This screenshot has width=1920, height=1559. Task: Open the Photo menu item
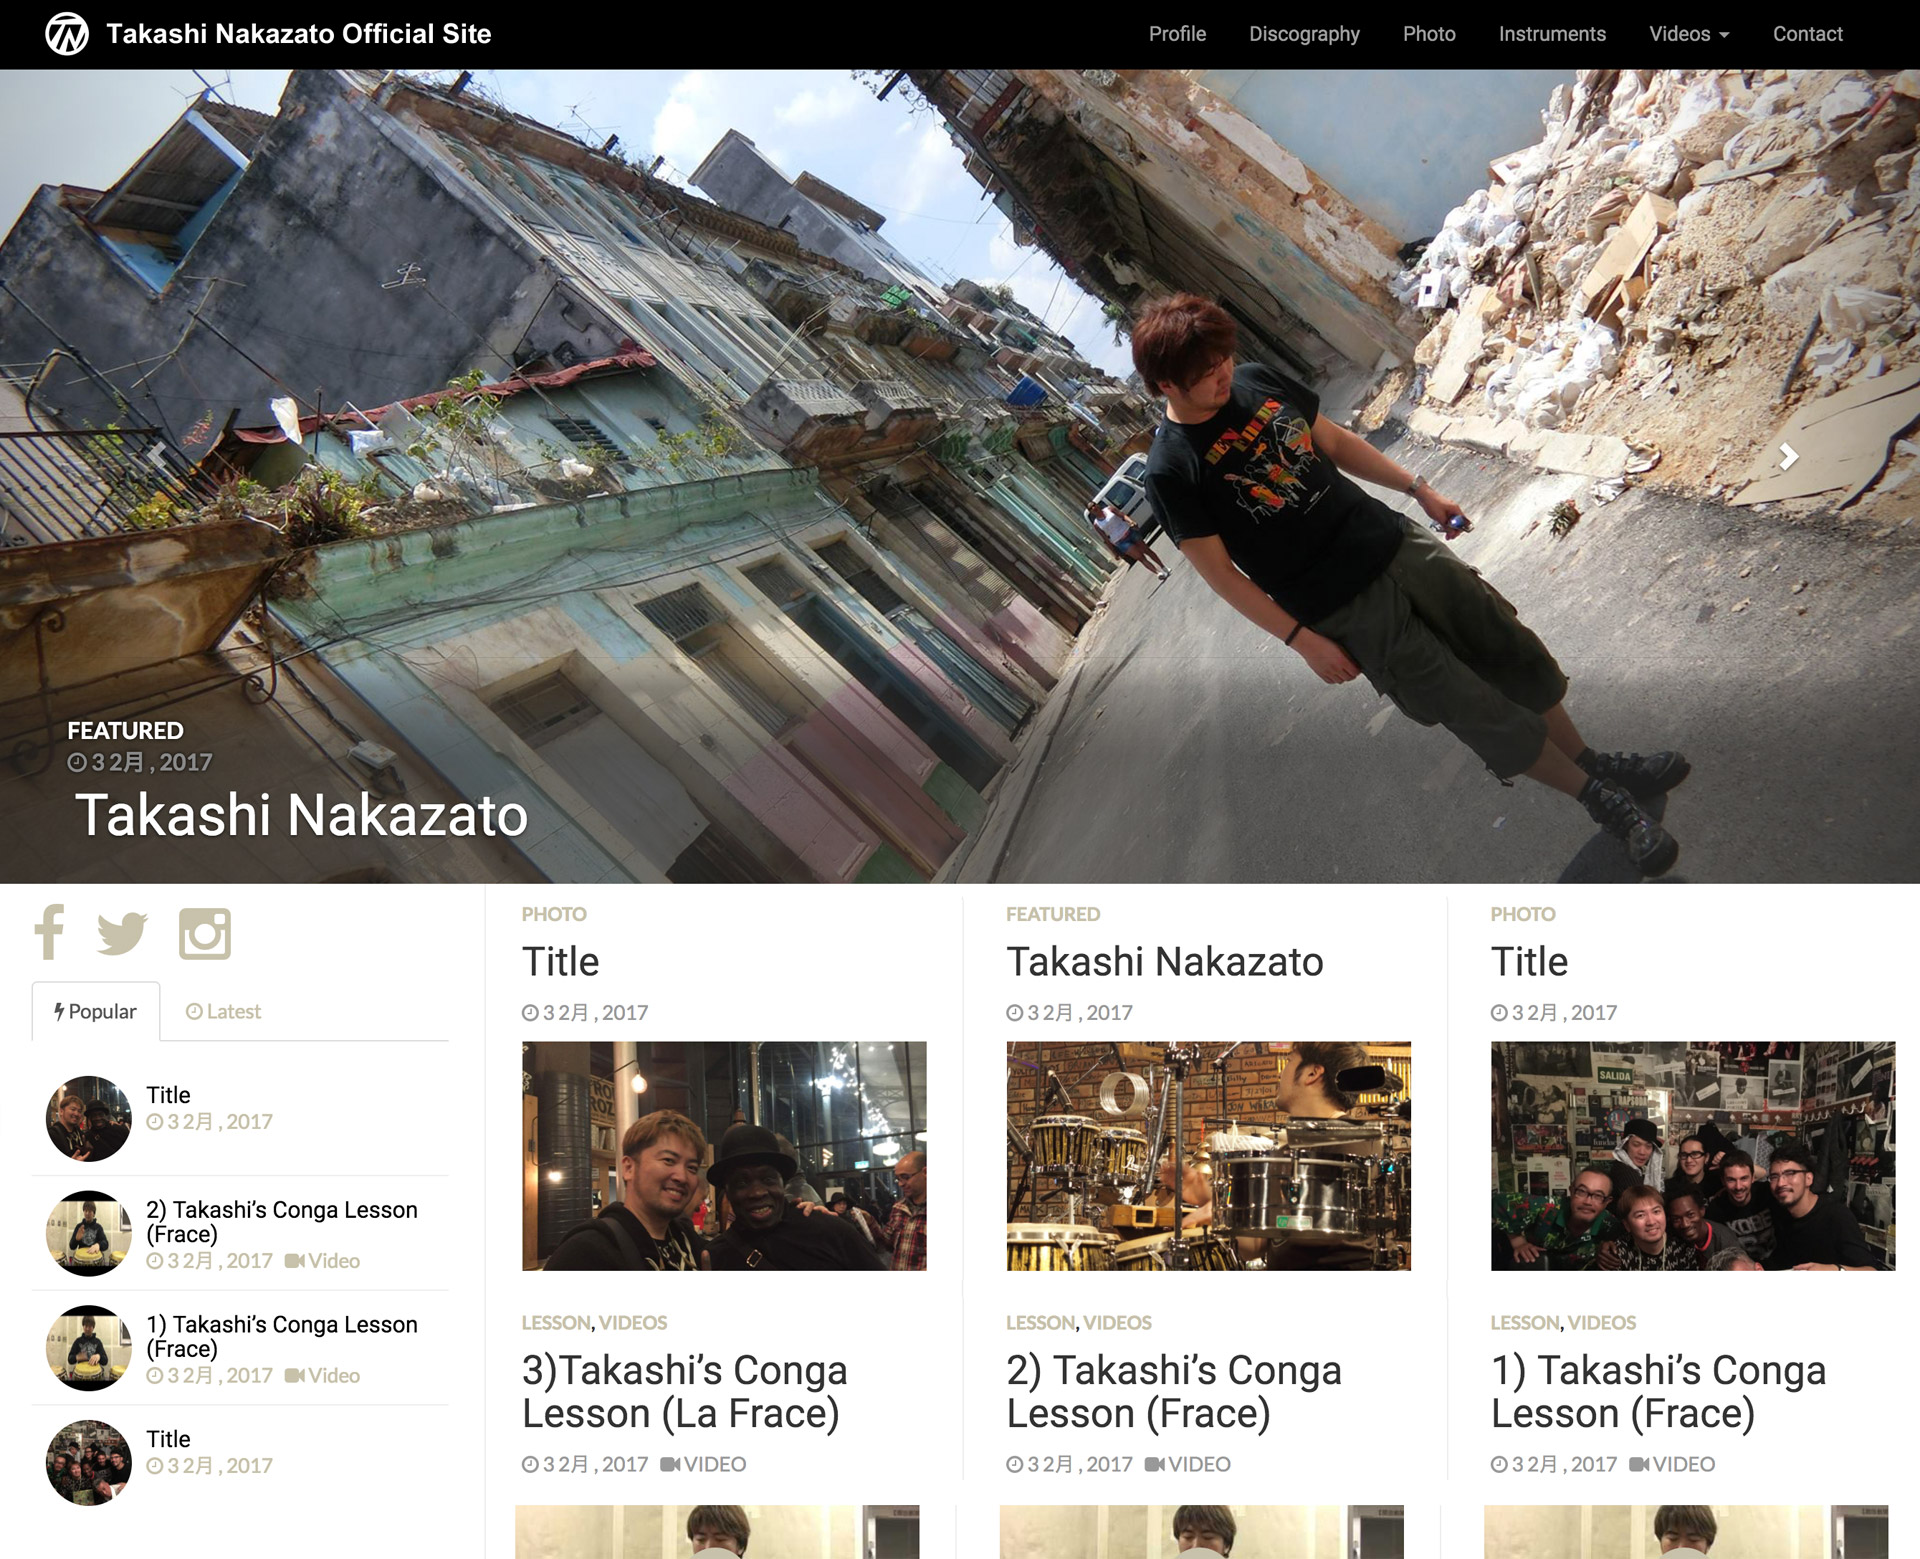[x=1429, y=34]
